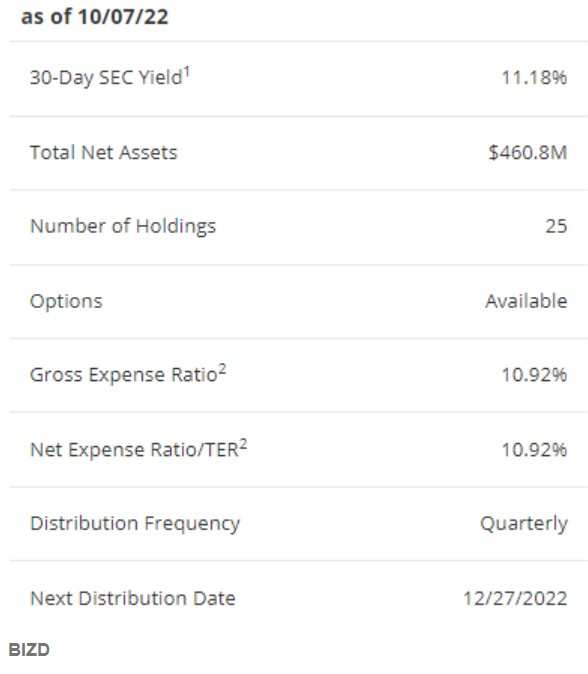Select the Net Expense Ratio 10.92% value

pos(534,450)
